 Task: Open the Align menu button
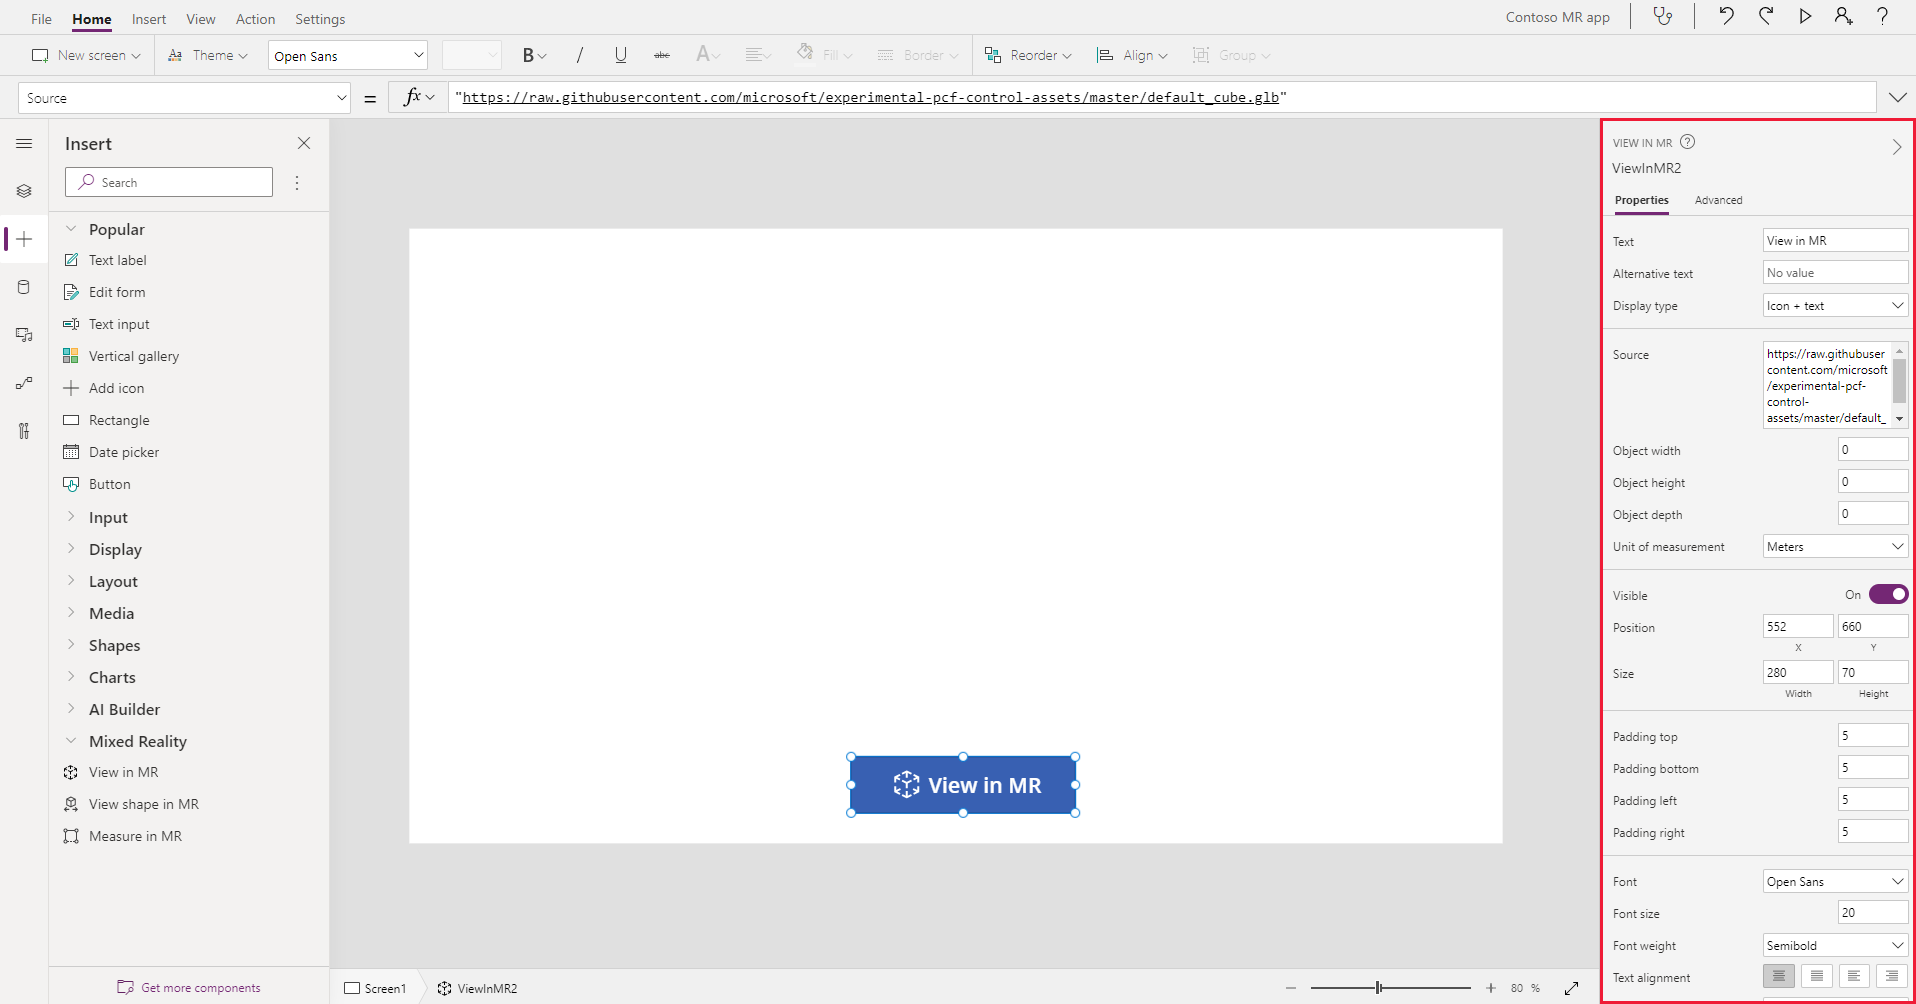pos(1132,55)
